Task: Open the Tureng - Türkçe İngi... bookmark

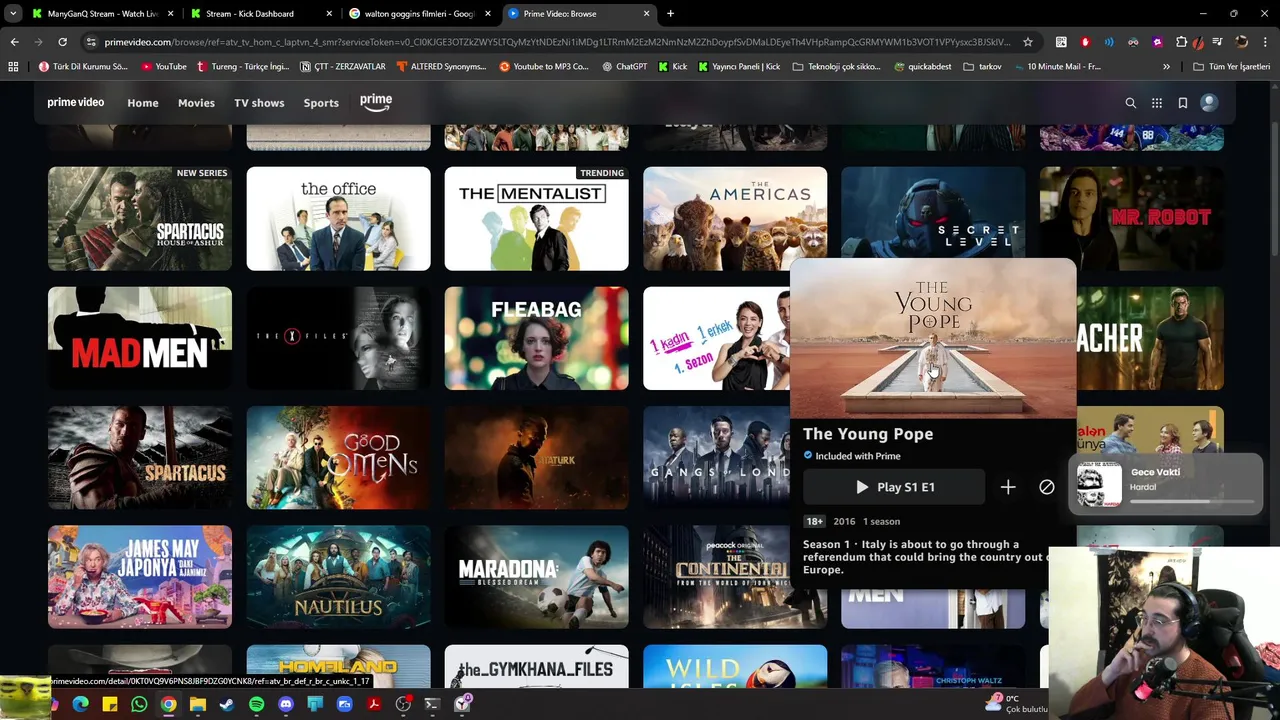Action: click(x=243, y=67)
